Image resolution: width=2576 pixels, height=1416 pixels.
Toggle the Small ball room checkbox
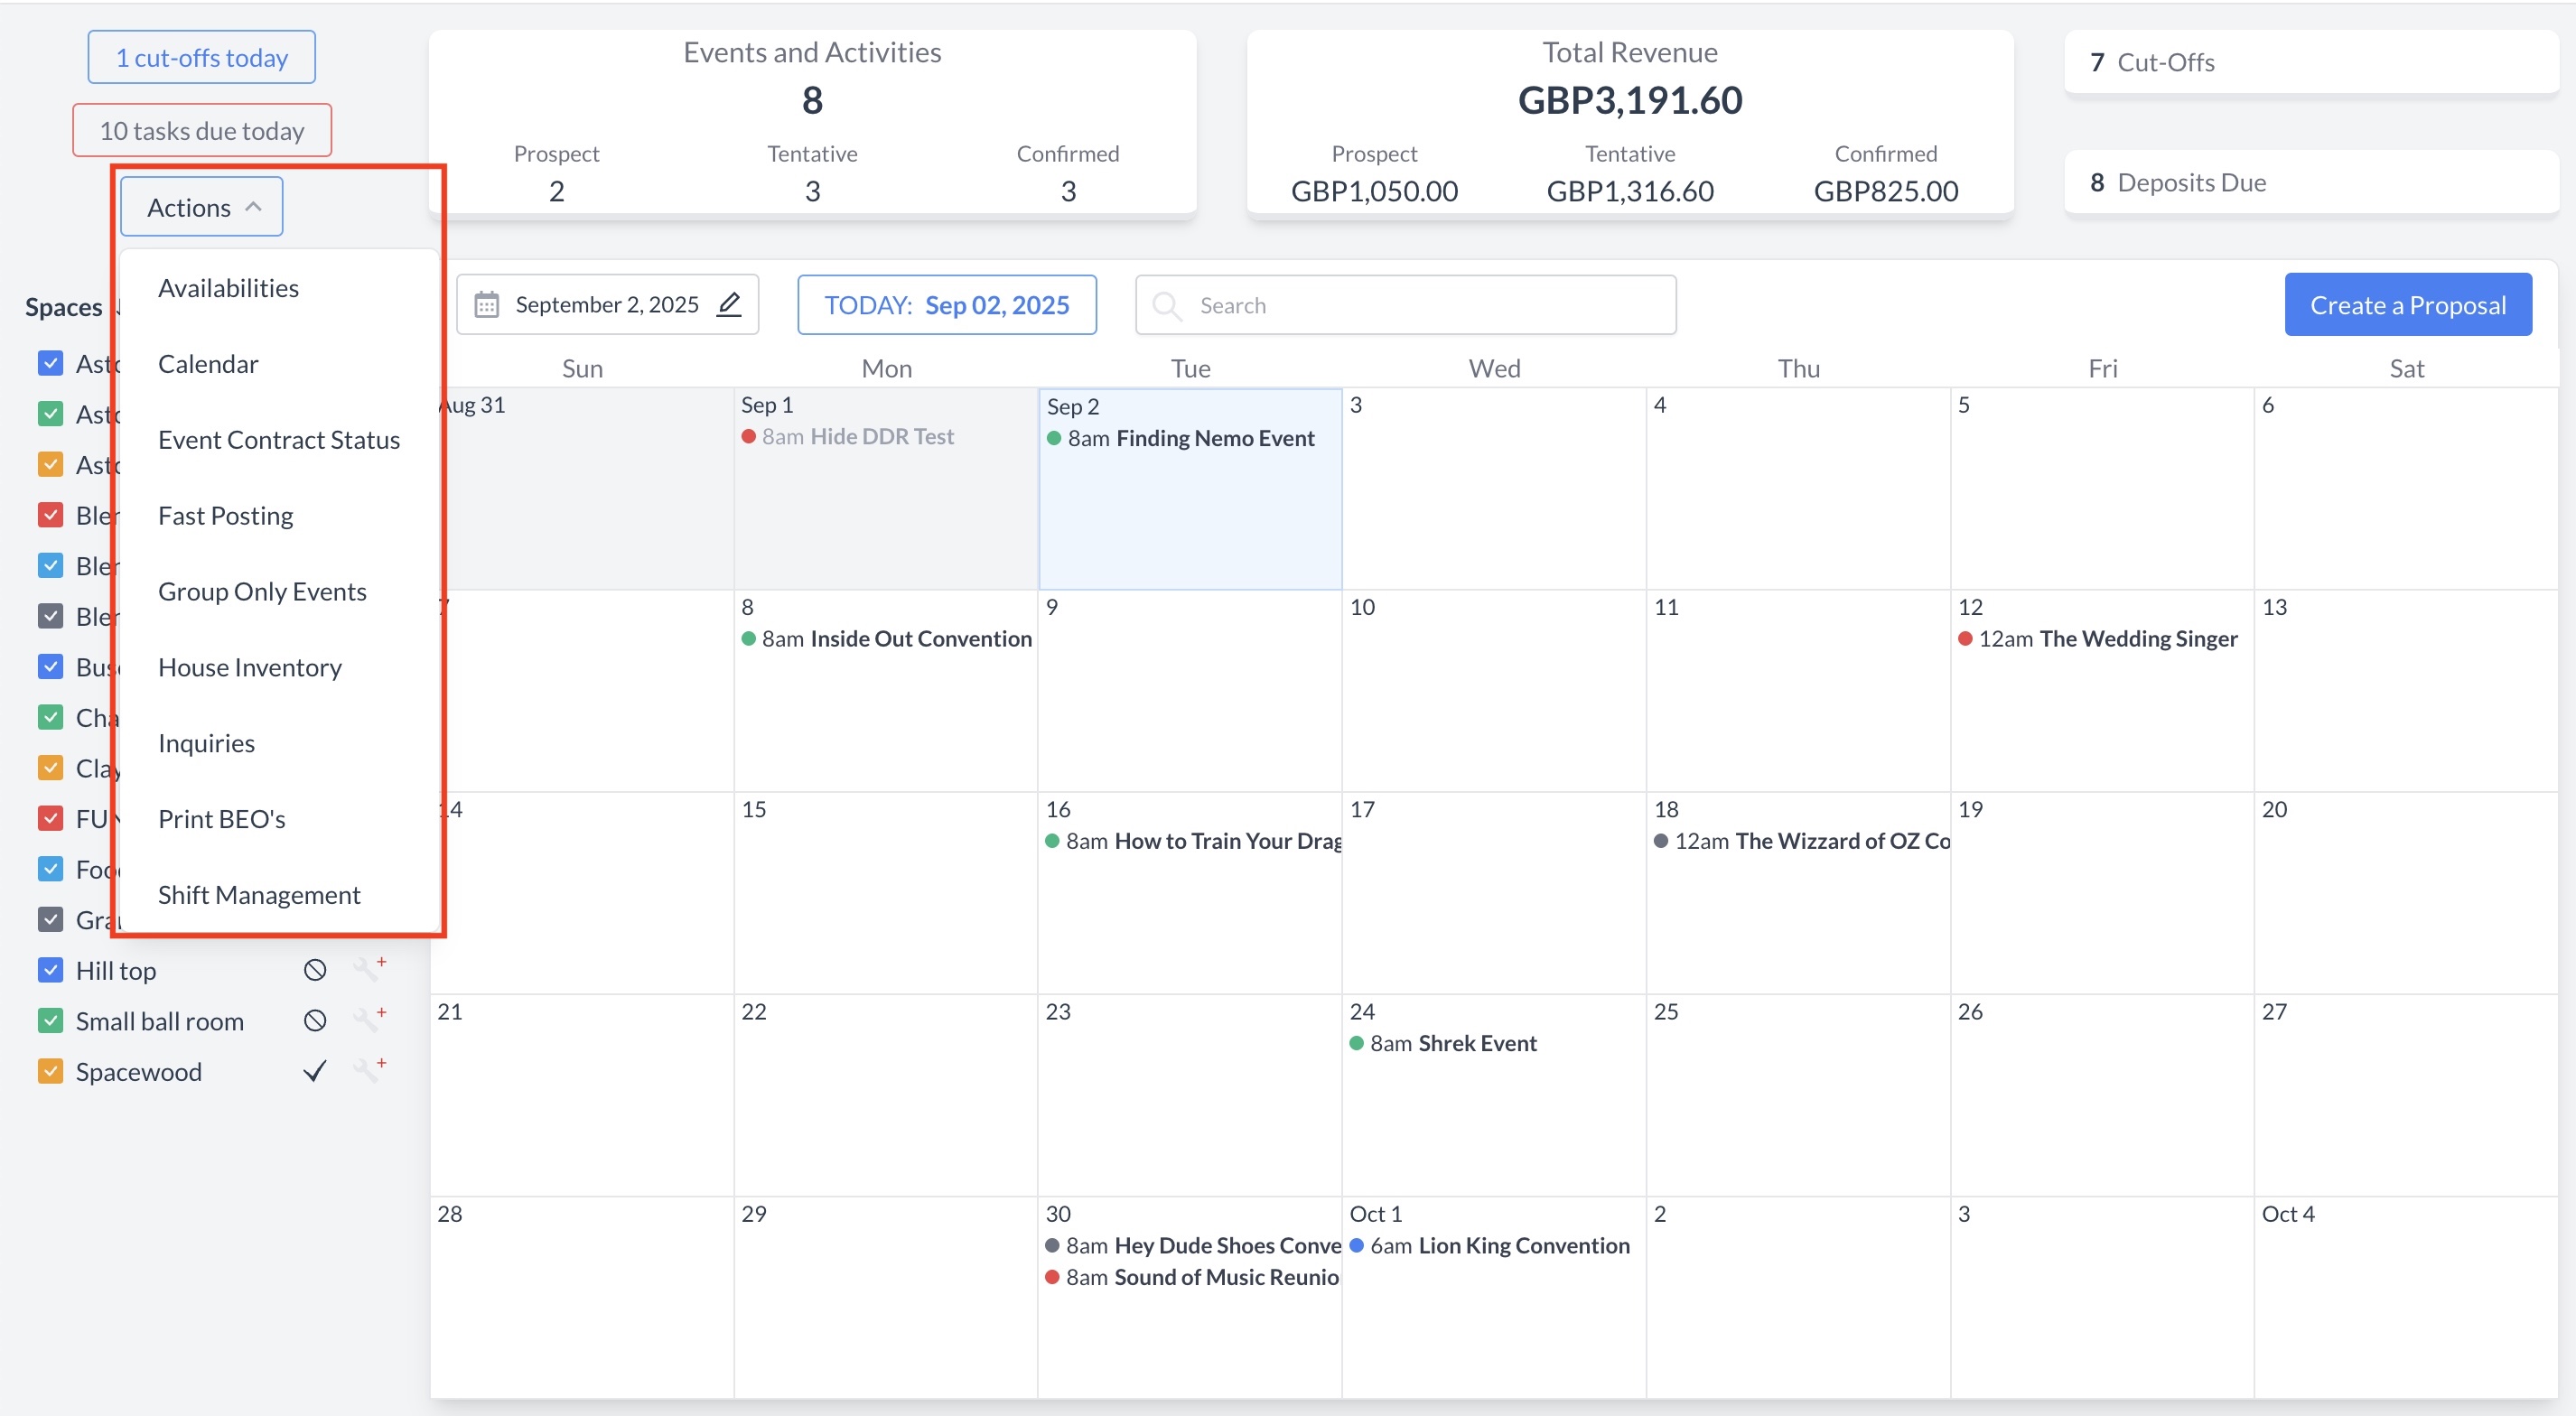pos(50,1020)
